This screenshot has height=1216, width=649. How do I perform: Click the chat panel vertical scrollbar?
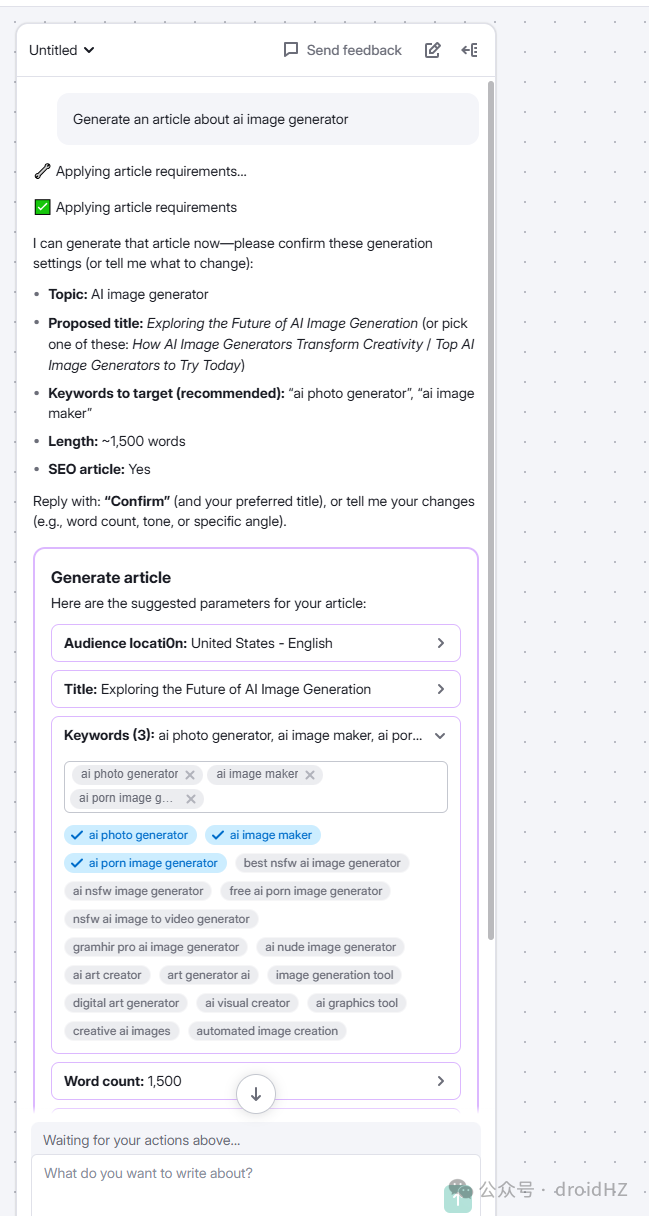click(490, 510)
